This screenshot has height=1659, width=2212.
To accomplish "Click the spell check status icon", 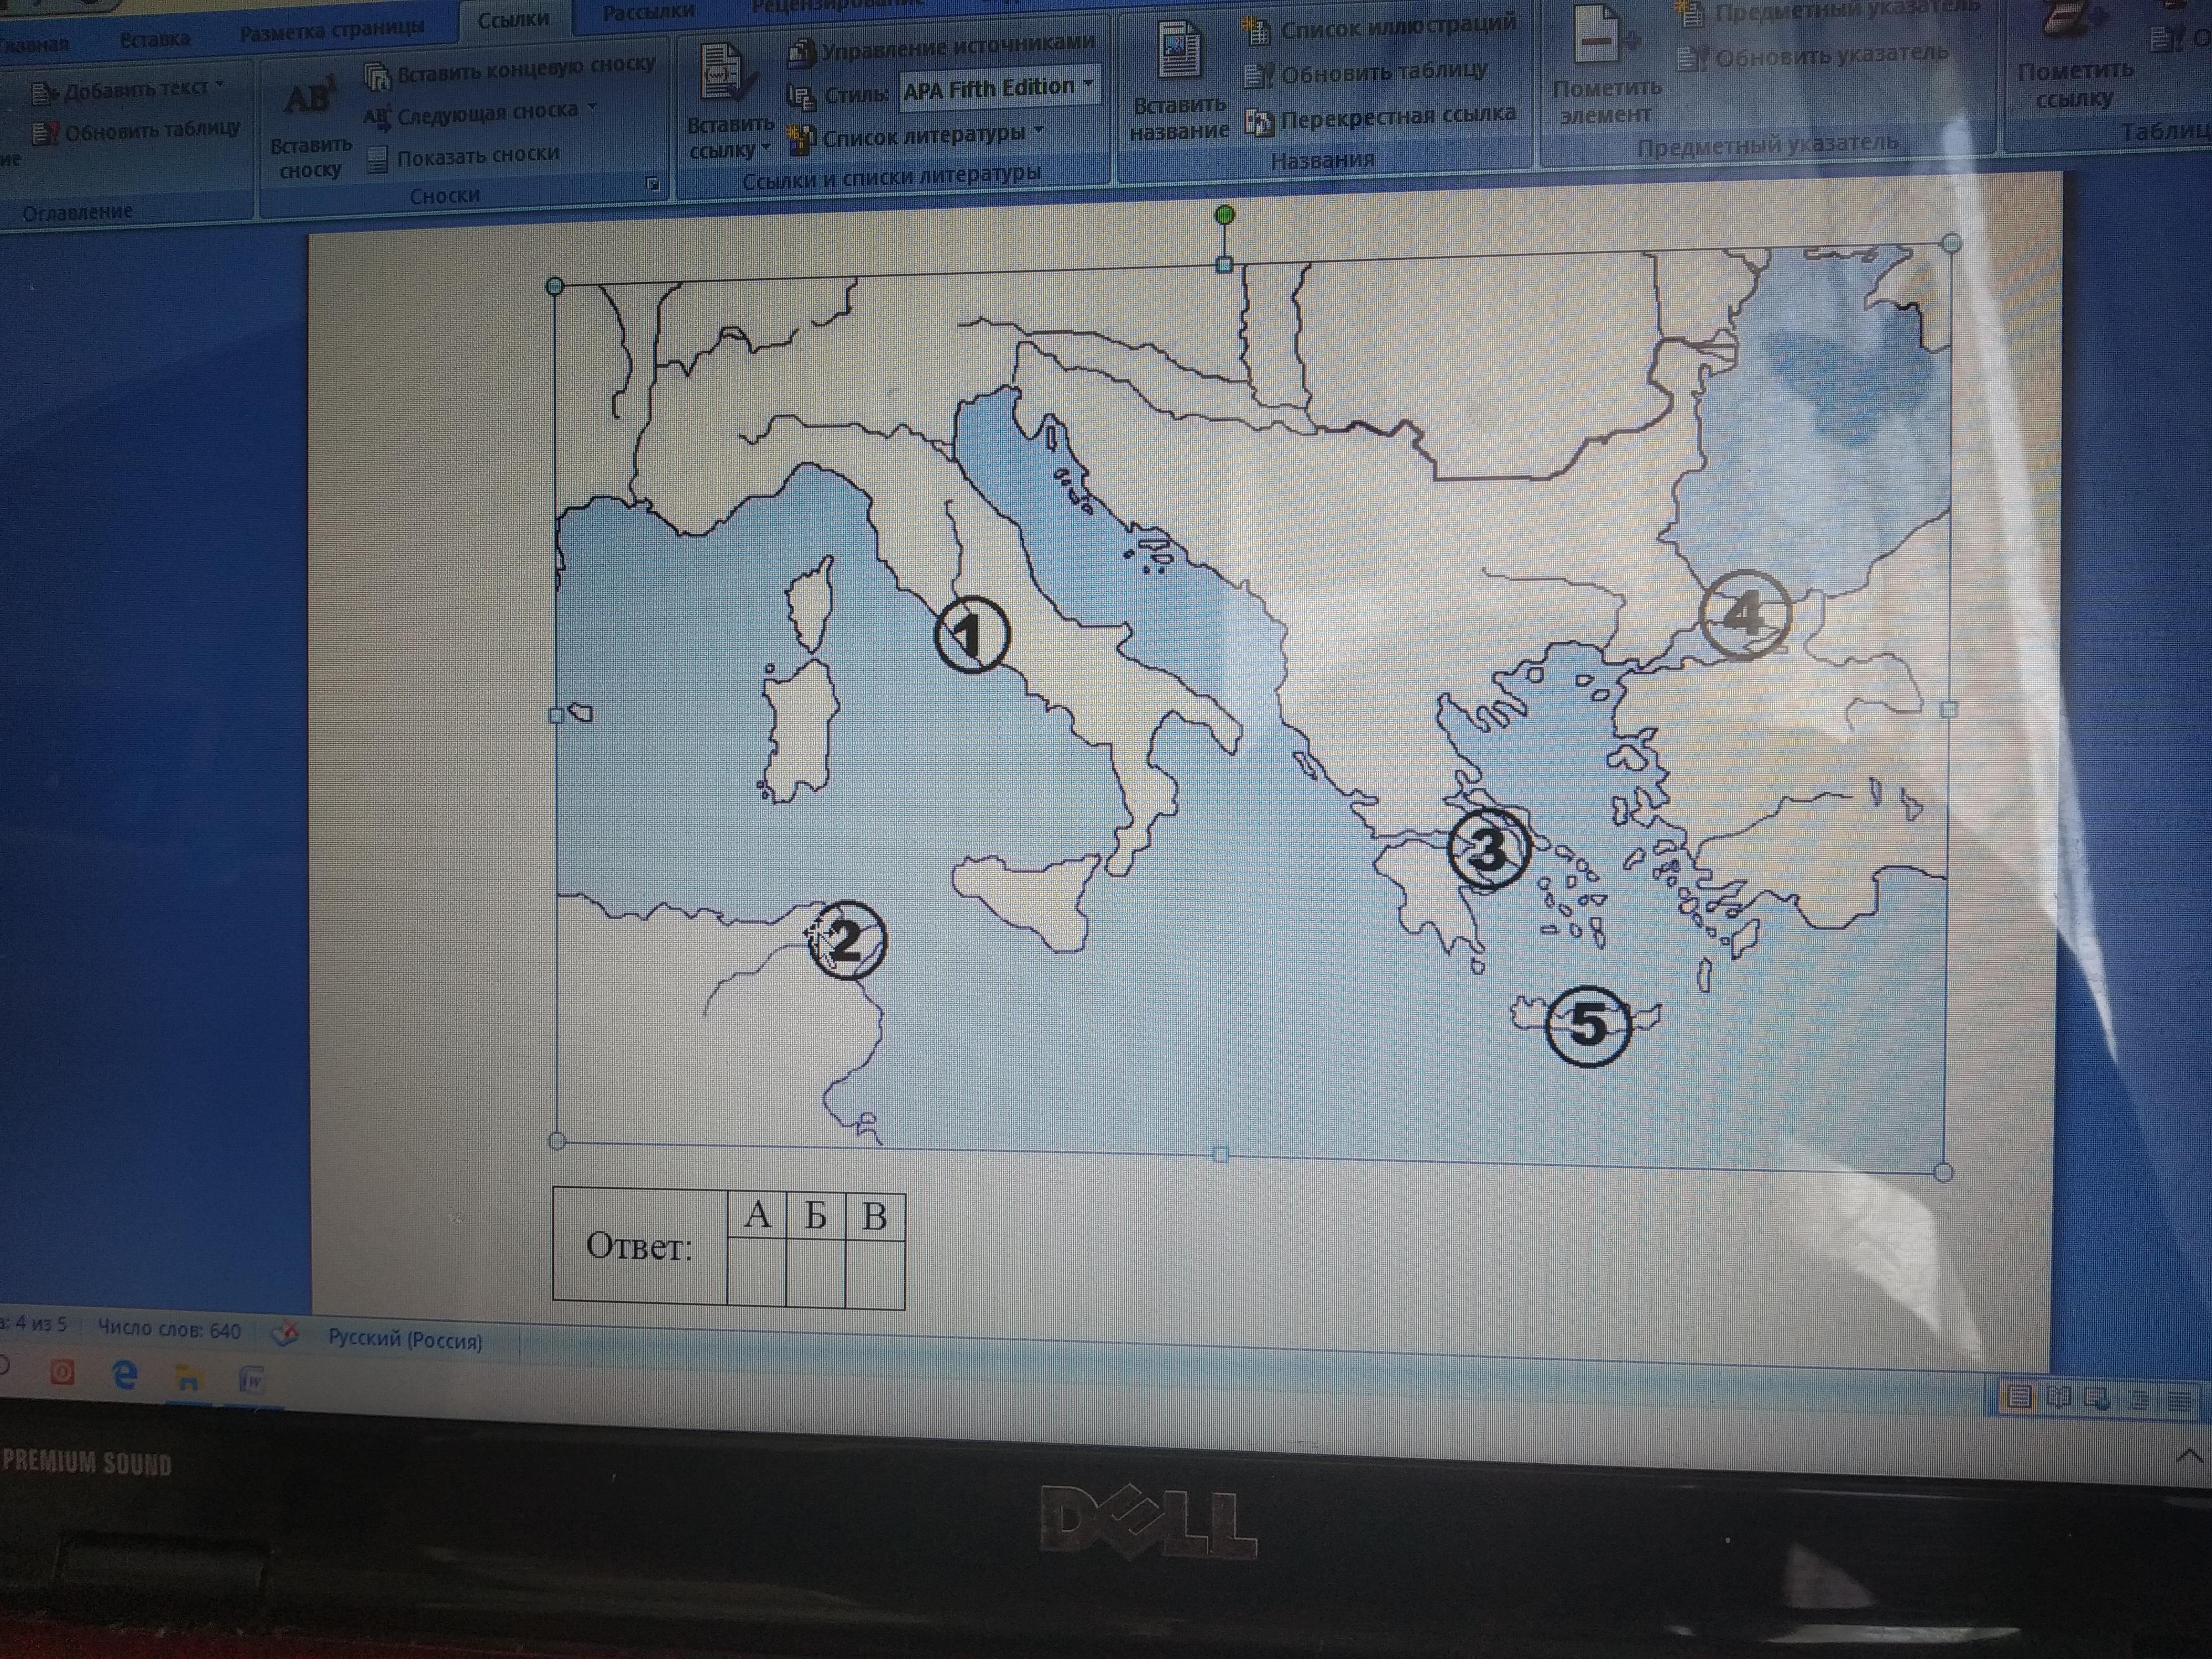I will (285, 1334).
